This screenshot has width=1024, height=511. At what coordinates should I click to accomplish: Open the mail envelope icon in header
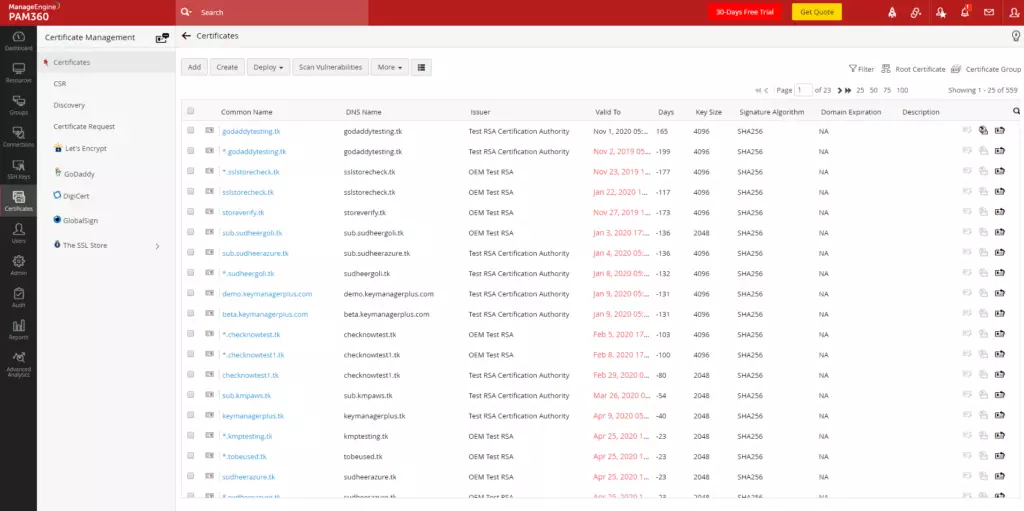[x=989, y=12]
